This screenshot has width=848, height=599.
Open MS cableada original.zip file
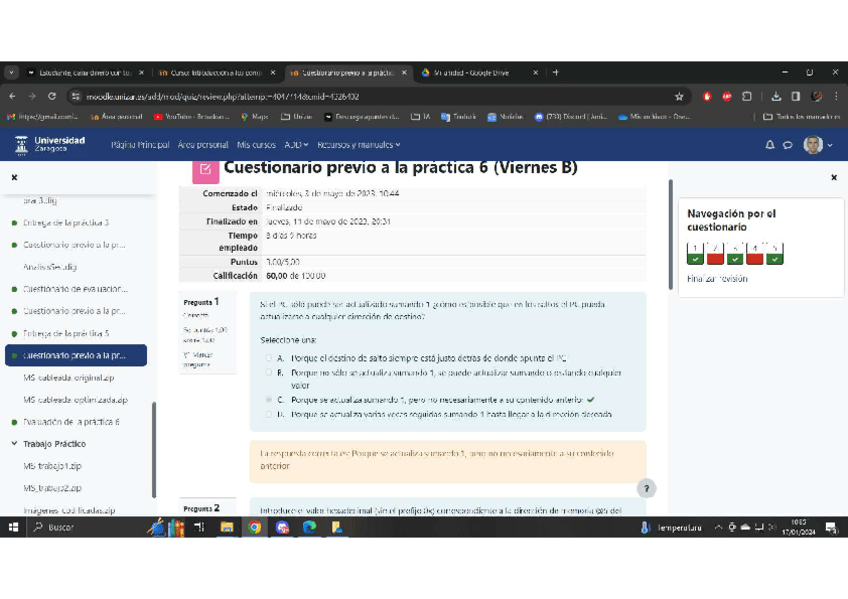click(x=69, y=377)
